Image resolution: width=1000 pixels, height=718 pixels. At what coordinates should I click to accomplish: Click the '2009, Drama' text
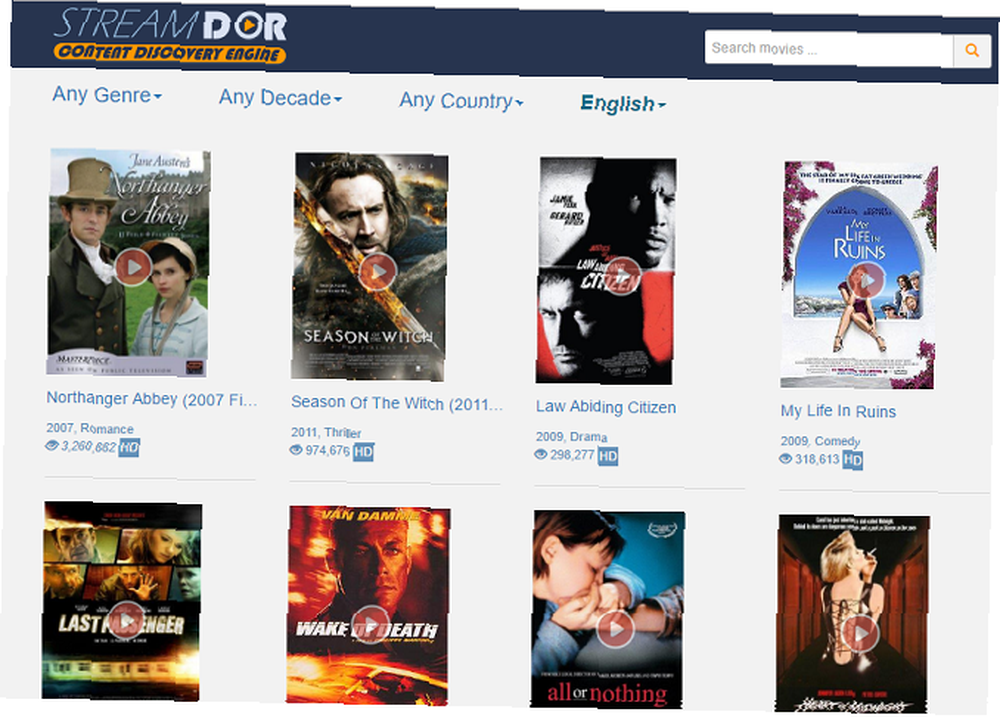coord(571,437)
